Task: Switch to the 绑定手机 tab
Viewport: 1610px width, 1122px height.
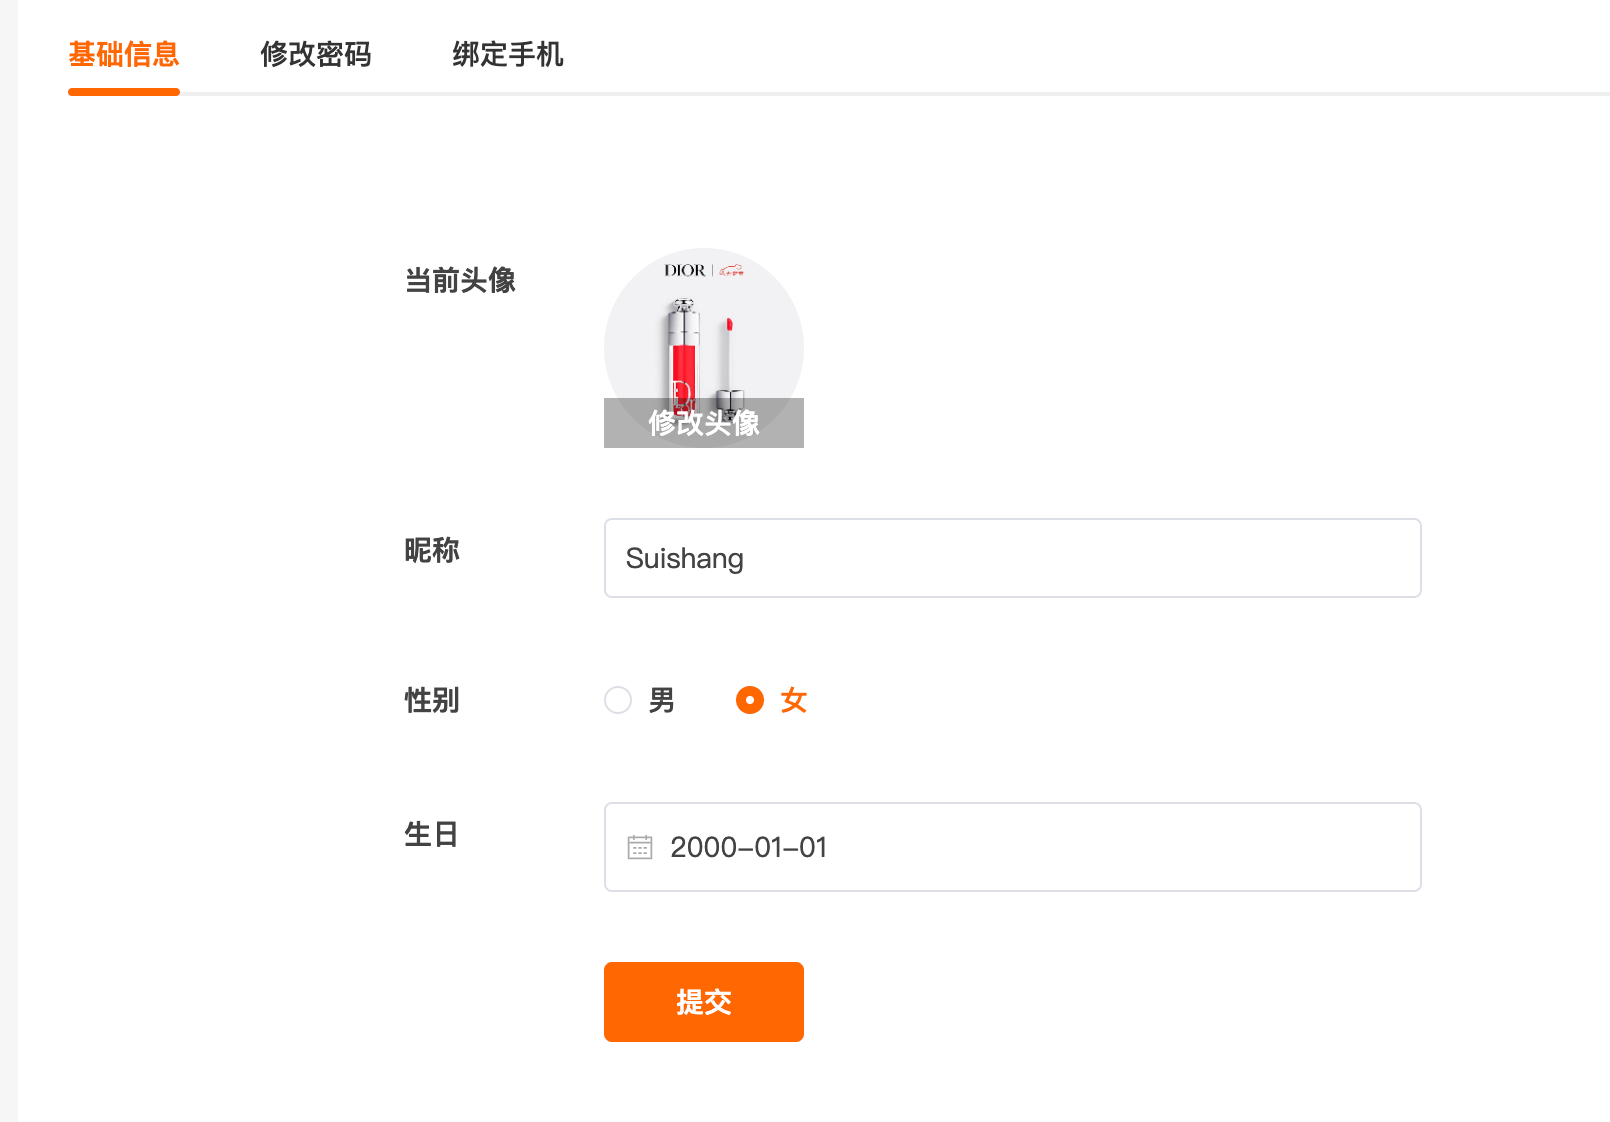Action: pyautogui.click(x=508, y=54)
